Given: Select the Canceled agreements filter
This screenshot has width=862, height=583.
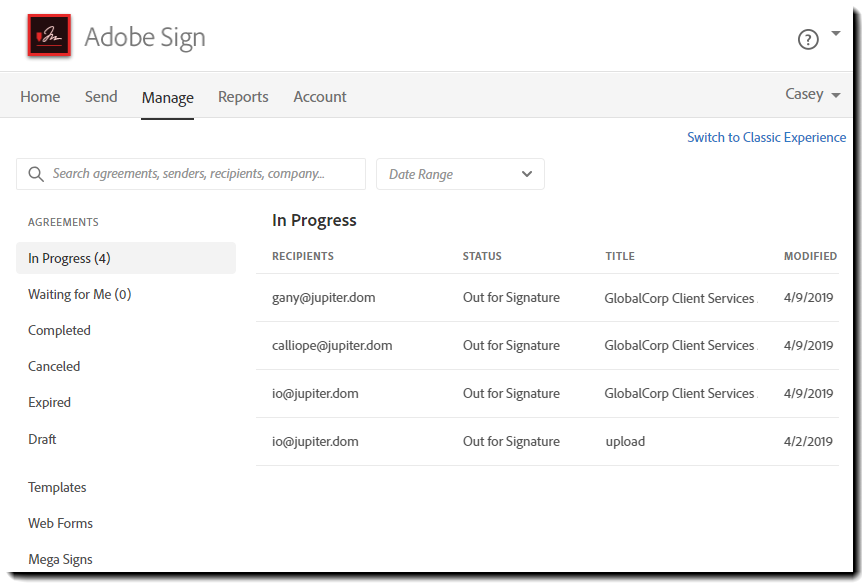Looking at the screenshot, I should [x=54, y=366].
